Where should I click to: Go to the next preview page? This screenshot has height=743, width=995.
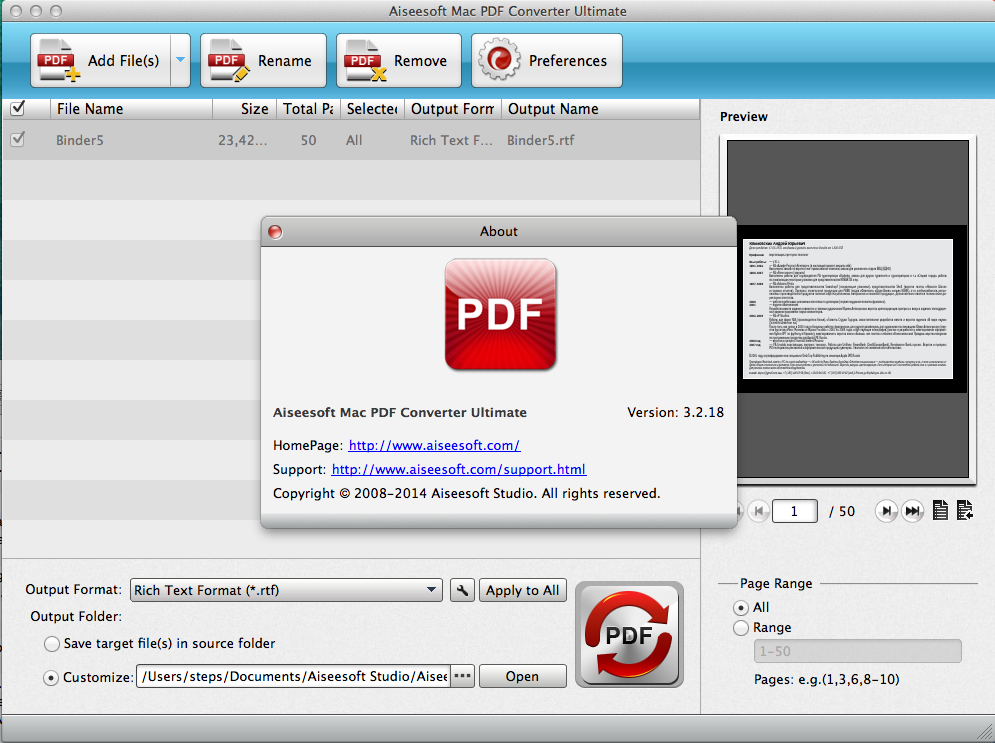[886, 511]
